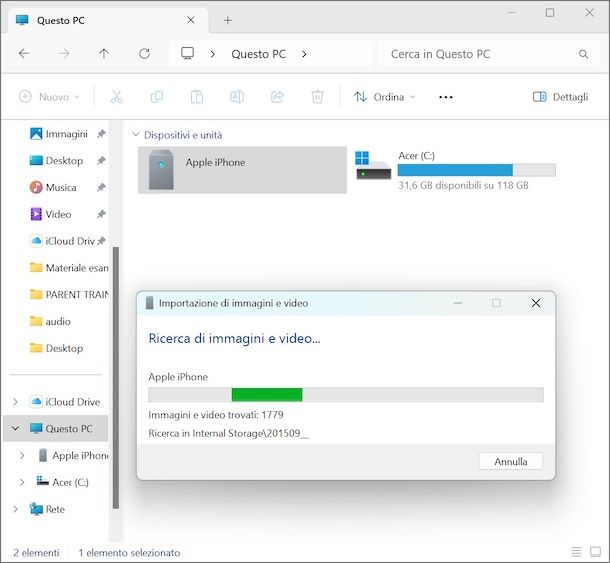This screenshot has height=563, width=610.
Task: Switch to large icons view icon
Action: tap(595, 552)
